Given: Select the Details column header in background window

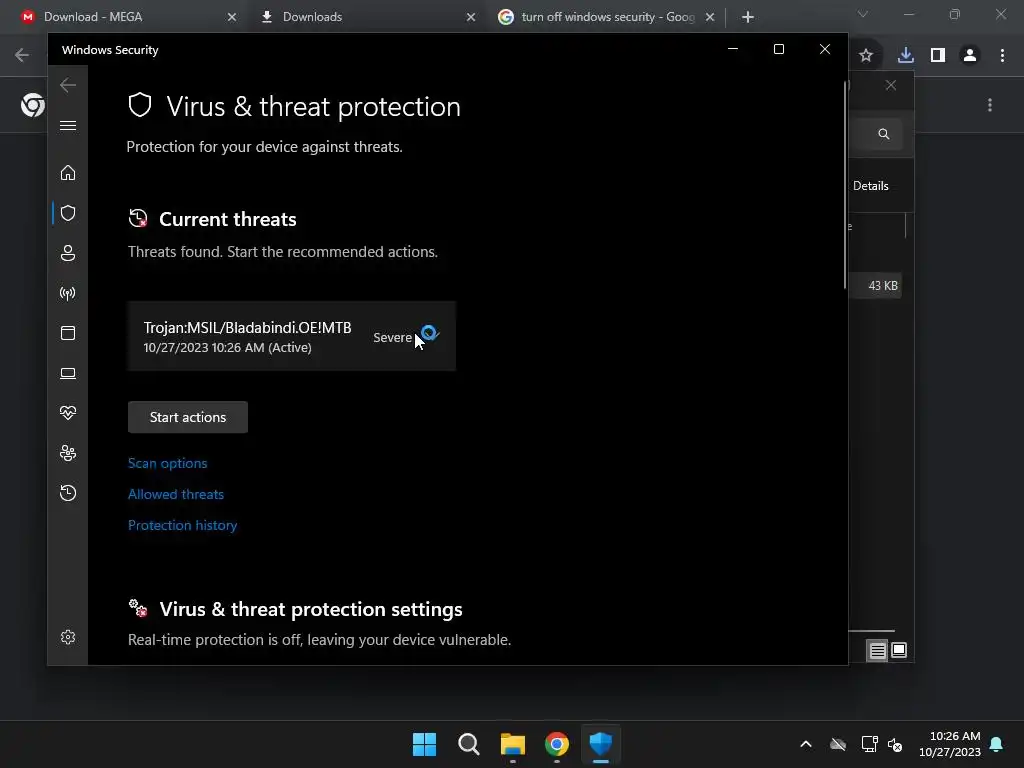Looking at the screenshot, I should point(871,186).
